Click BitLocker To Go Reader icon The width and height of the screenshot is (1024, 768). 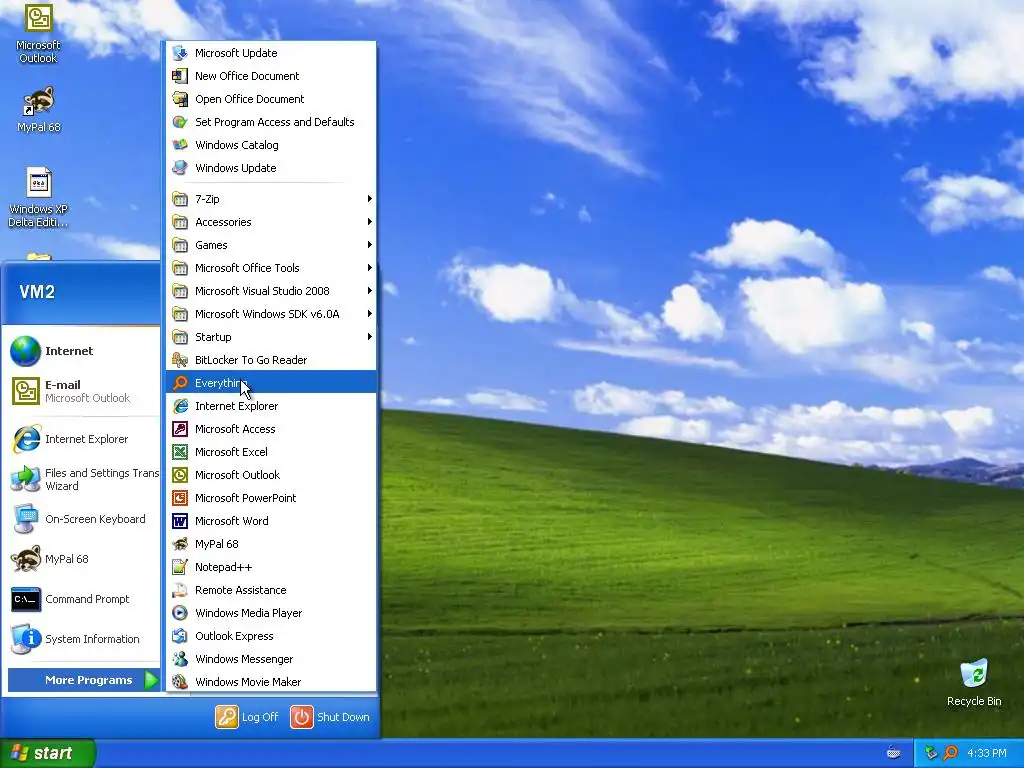click(x=180, y=360)
